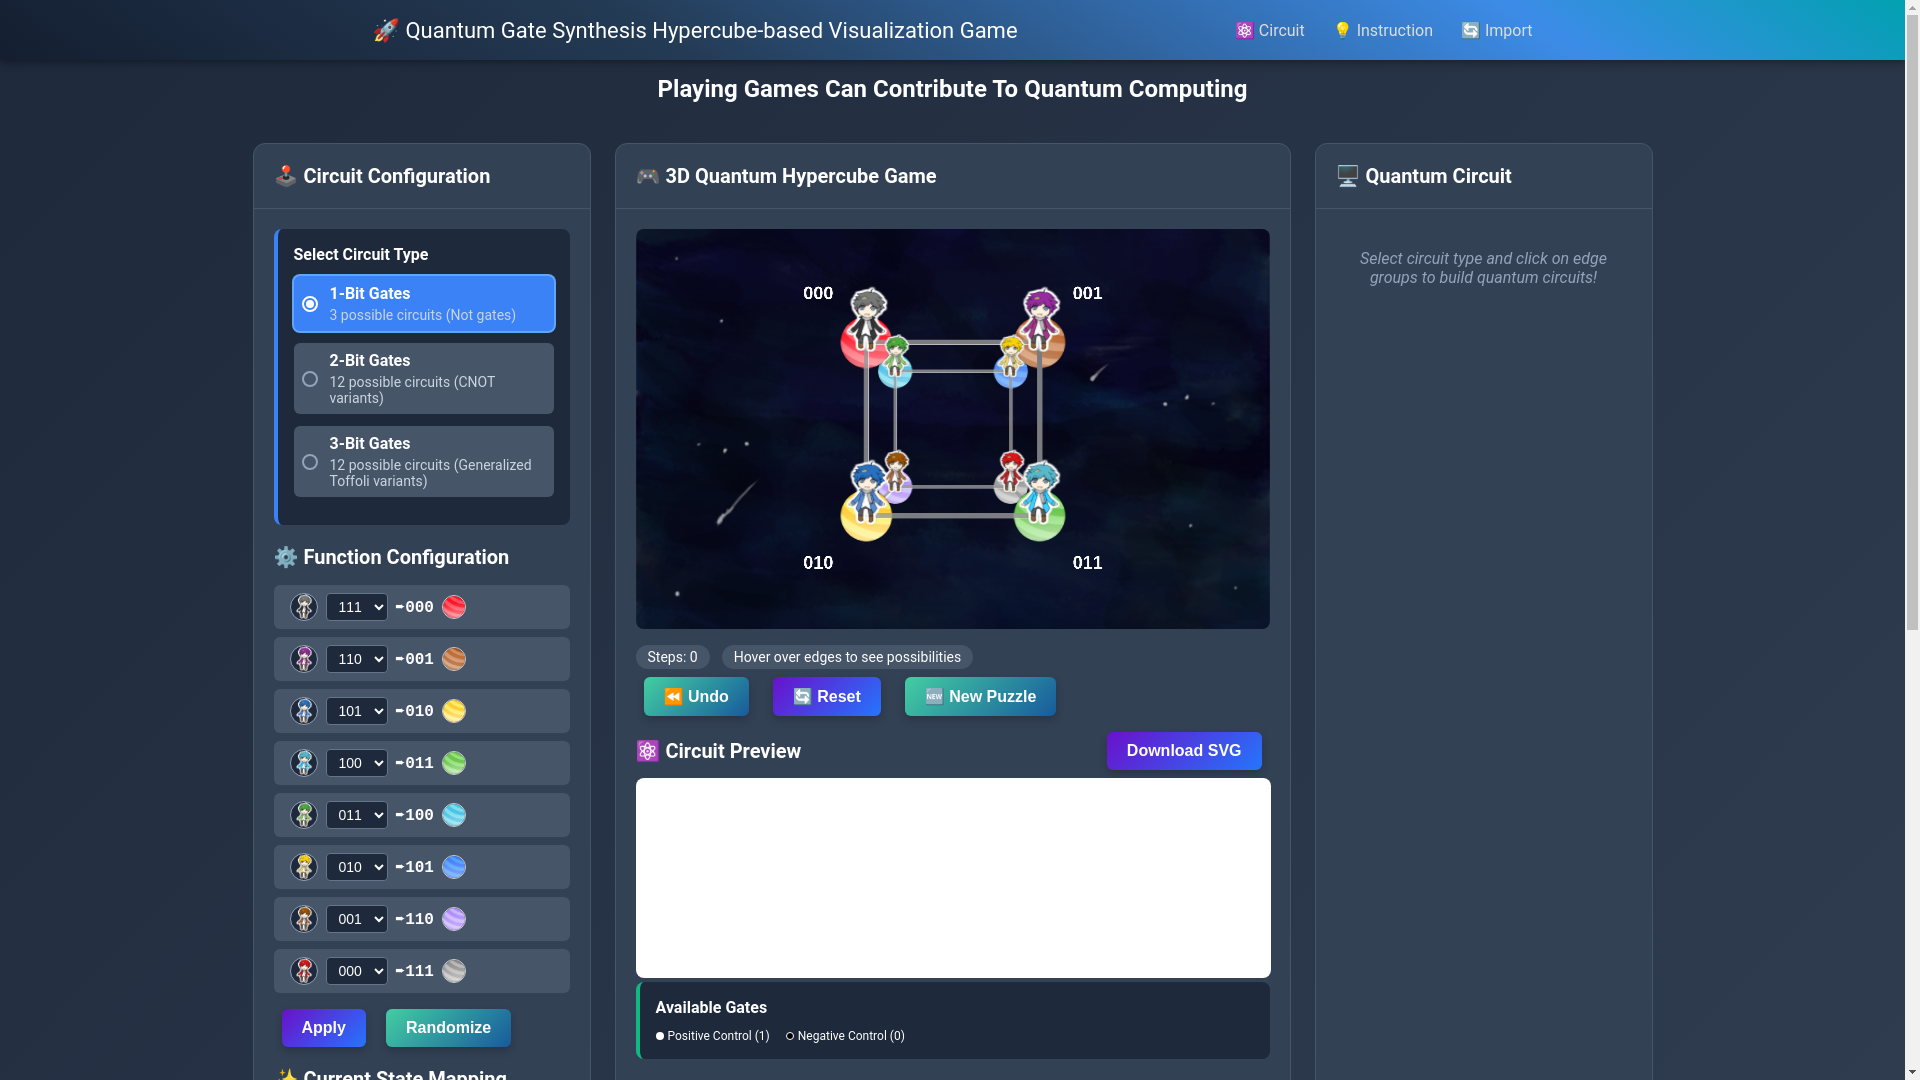Click the 'Hover over edges to see possibilities' hint
This screenshot has height=1080, width=1920.
point(847,657)
